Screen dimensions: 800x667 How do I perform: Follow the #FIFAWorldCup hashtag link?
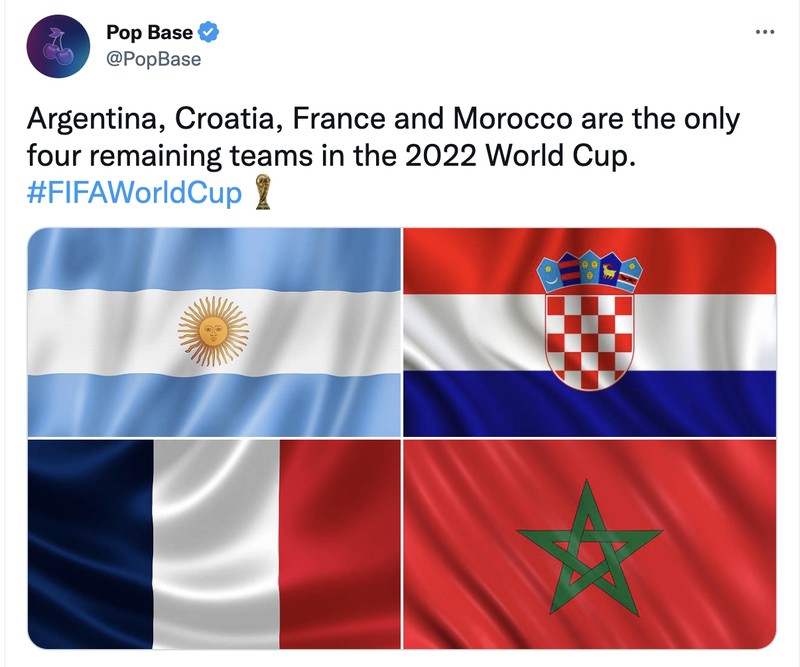click(x=134, y=192)
